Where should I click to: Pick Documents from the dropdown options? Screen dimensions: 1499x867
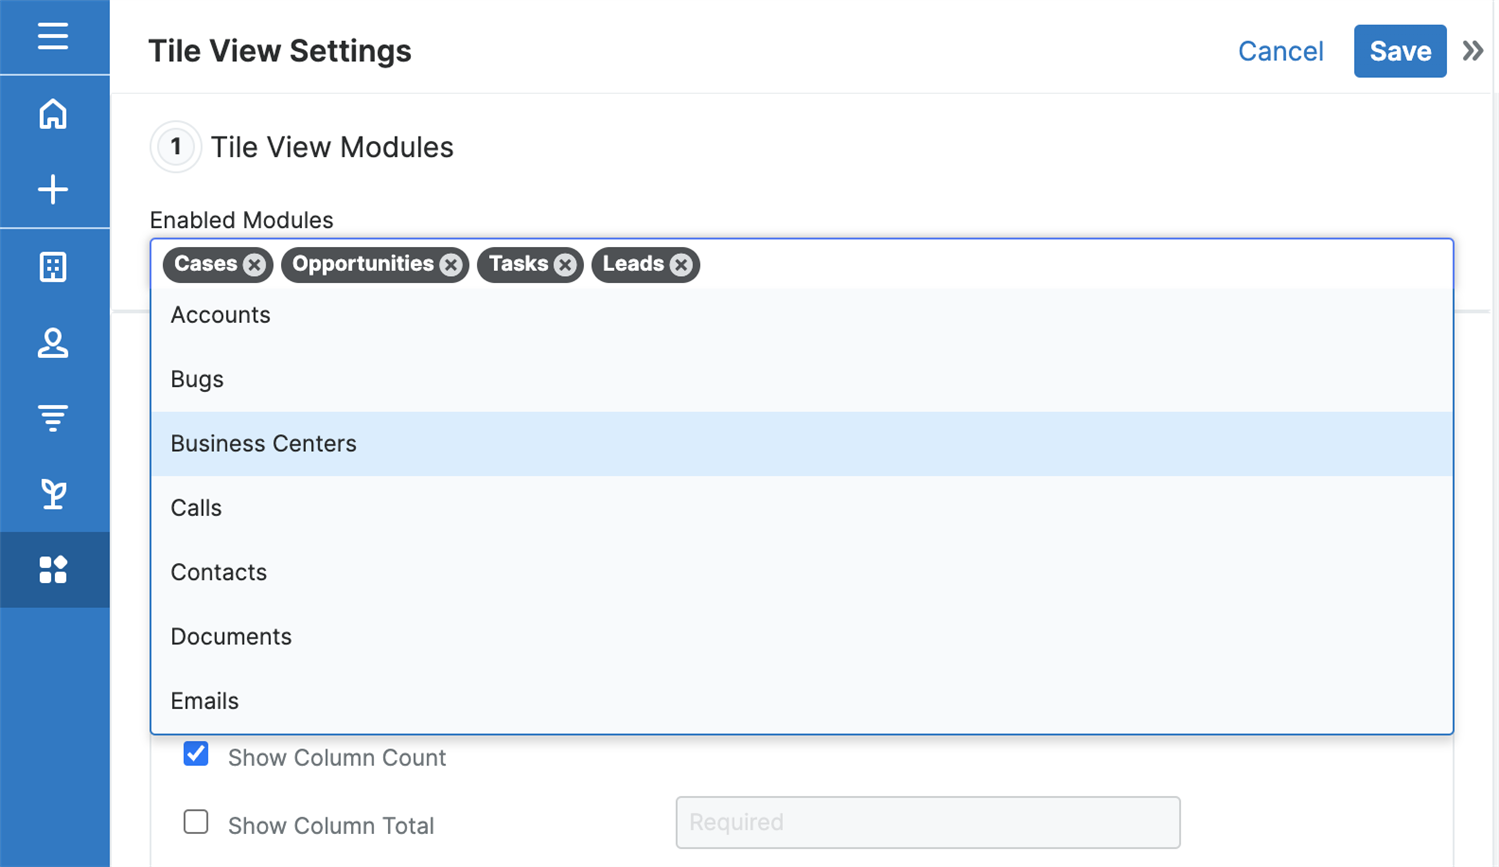tap(231, 637)
